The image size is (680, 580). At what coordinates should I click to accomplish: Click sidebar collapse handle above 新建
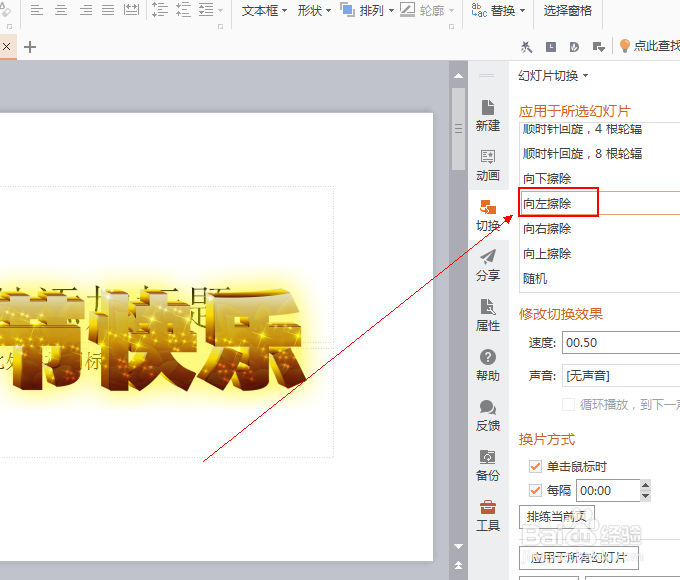(x=486, y=75)
